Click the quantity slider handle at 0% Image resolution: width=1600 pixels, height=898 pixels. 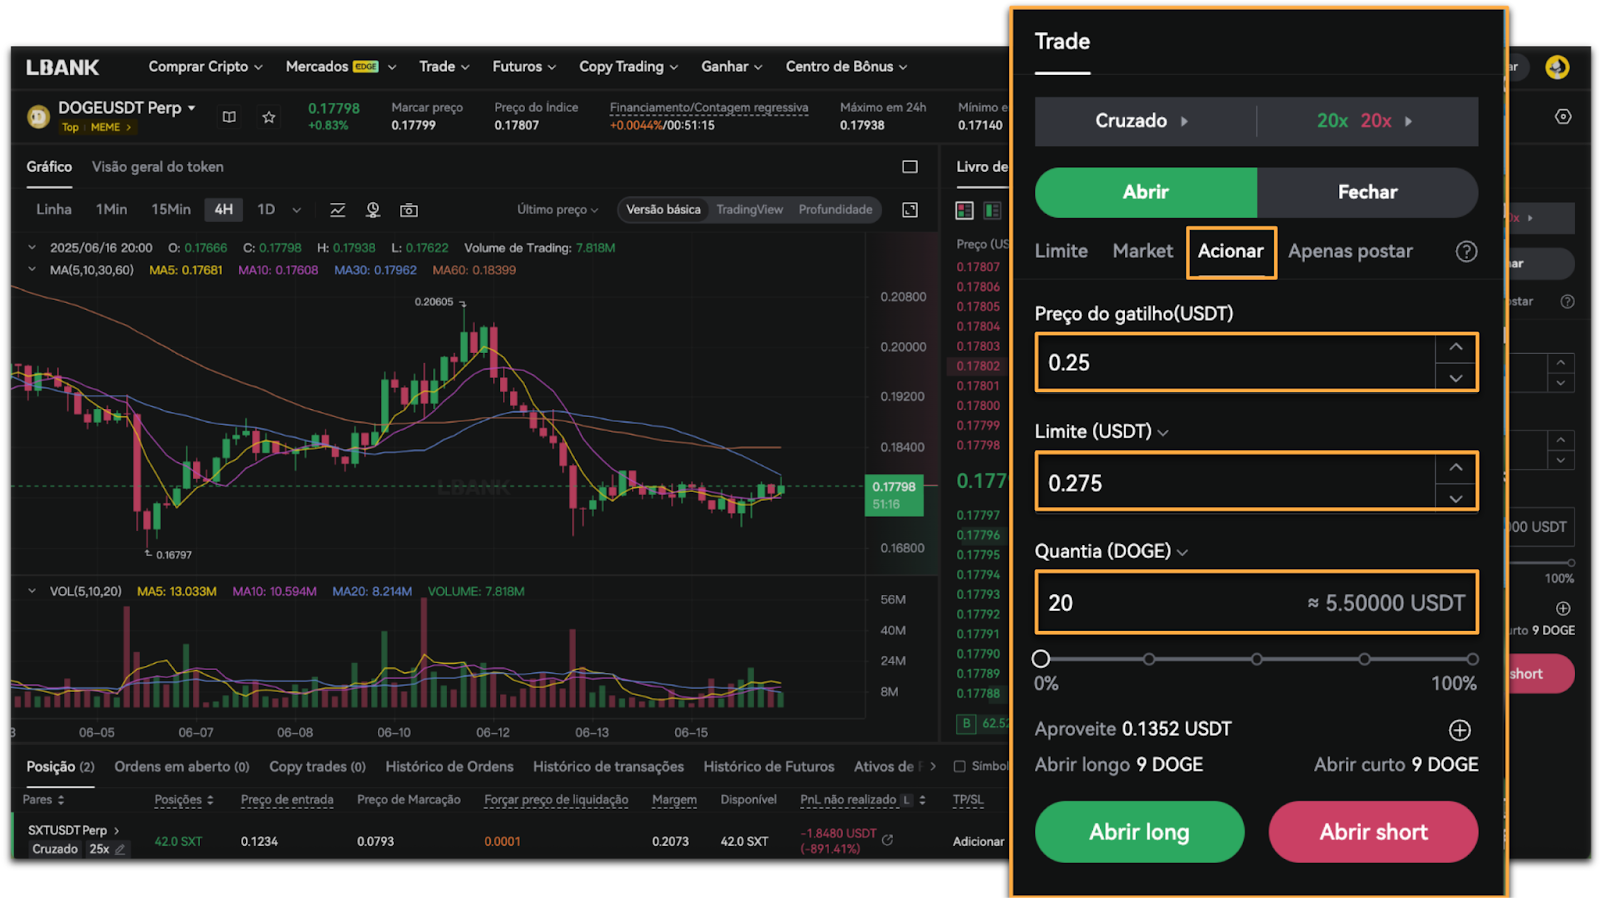1041,659
